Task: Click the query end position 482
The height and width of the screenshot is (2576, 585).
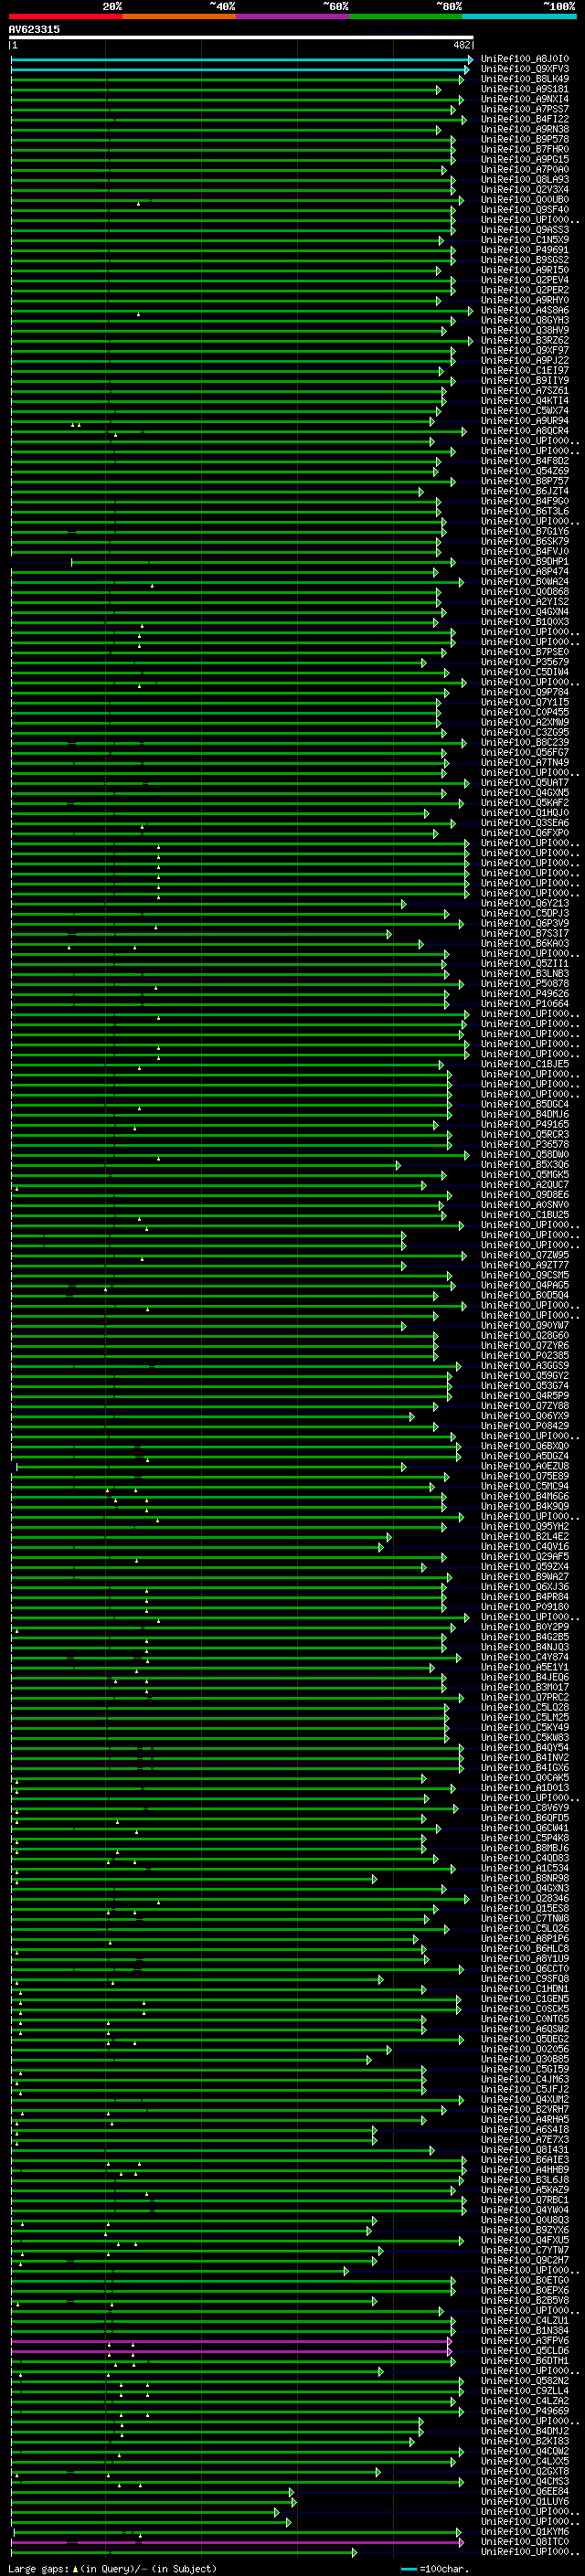Action: point(462,45)
